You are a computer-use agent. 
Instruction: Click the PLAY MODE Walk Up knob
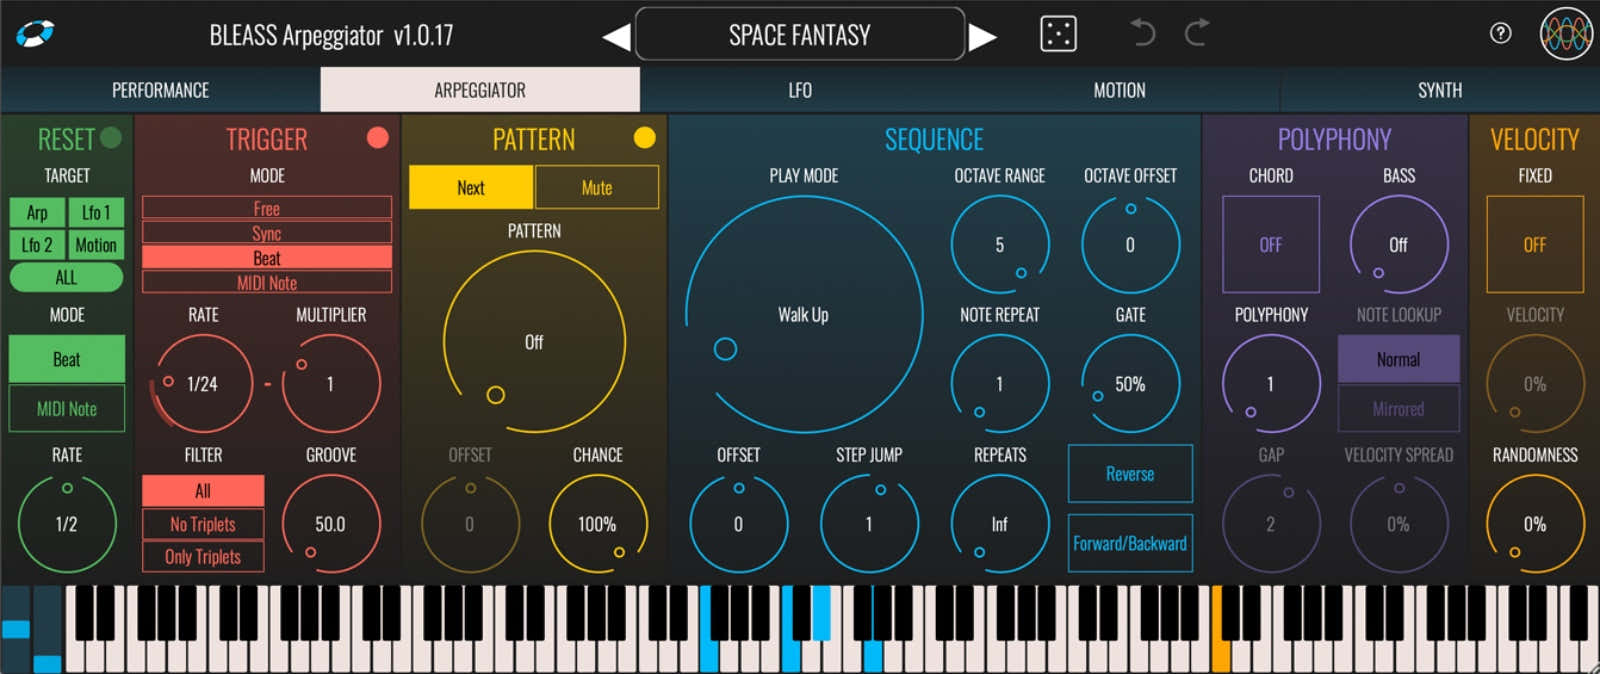(x=804, y=315)
